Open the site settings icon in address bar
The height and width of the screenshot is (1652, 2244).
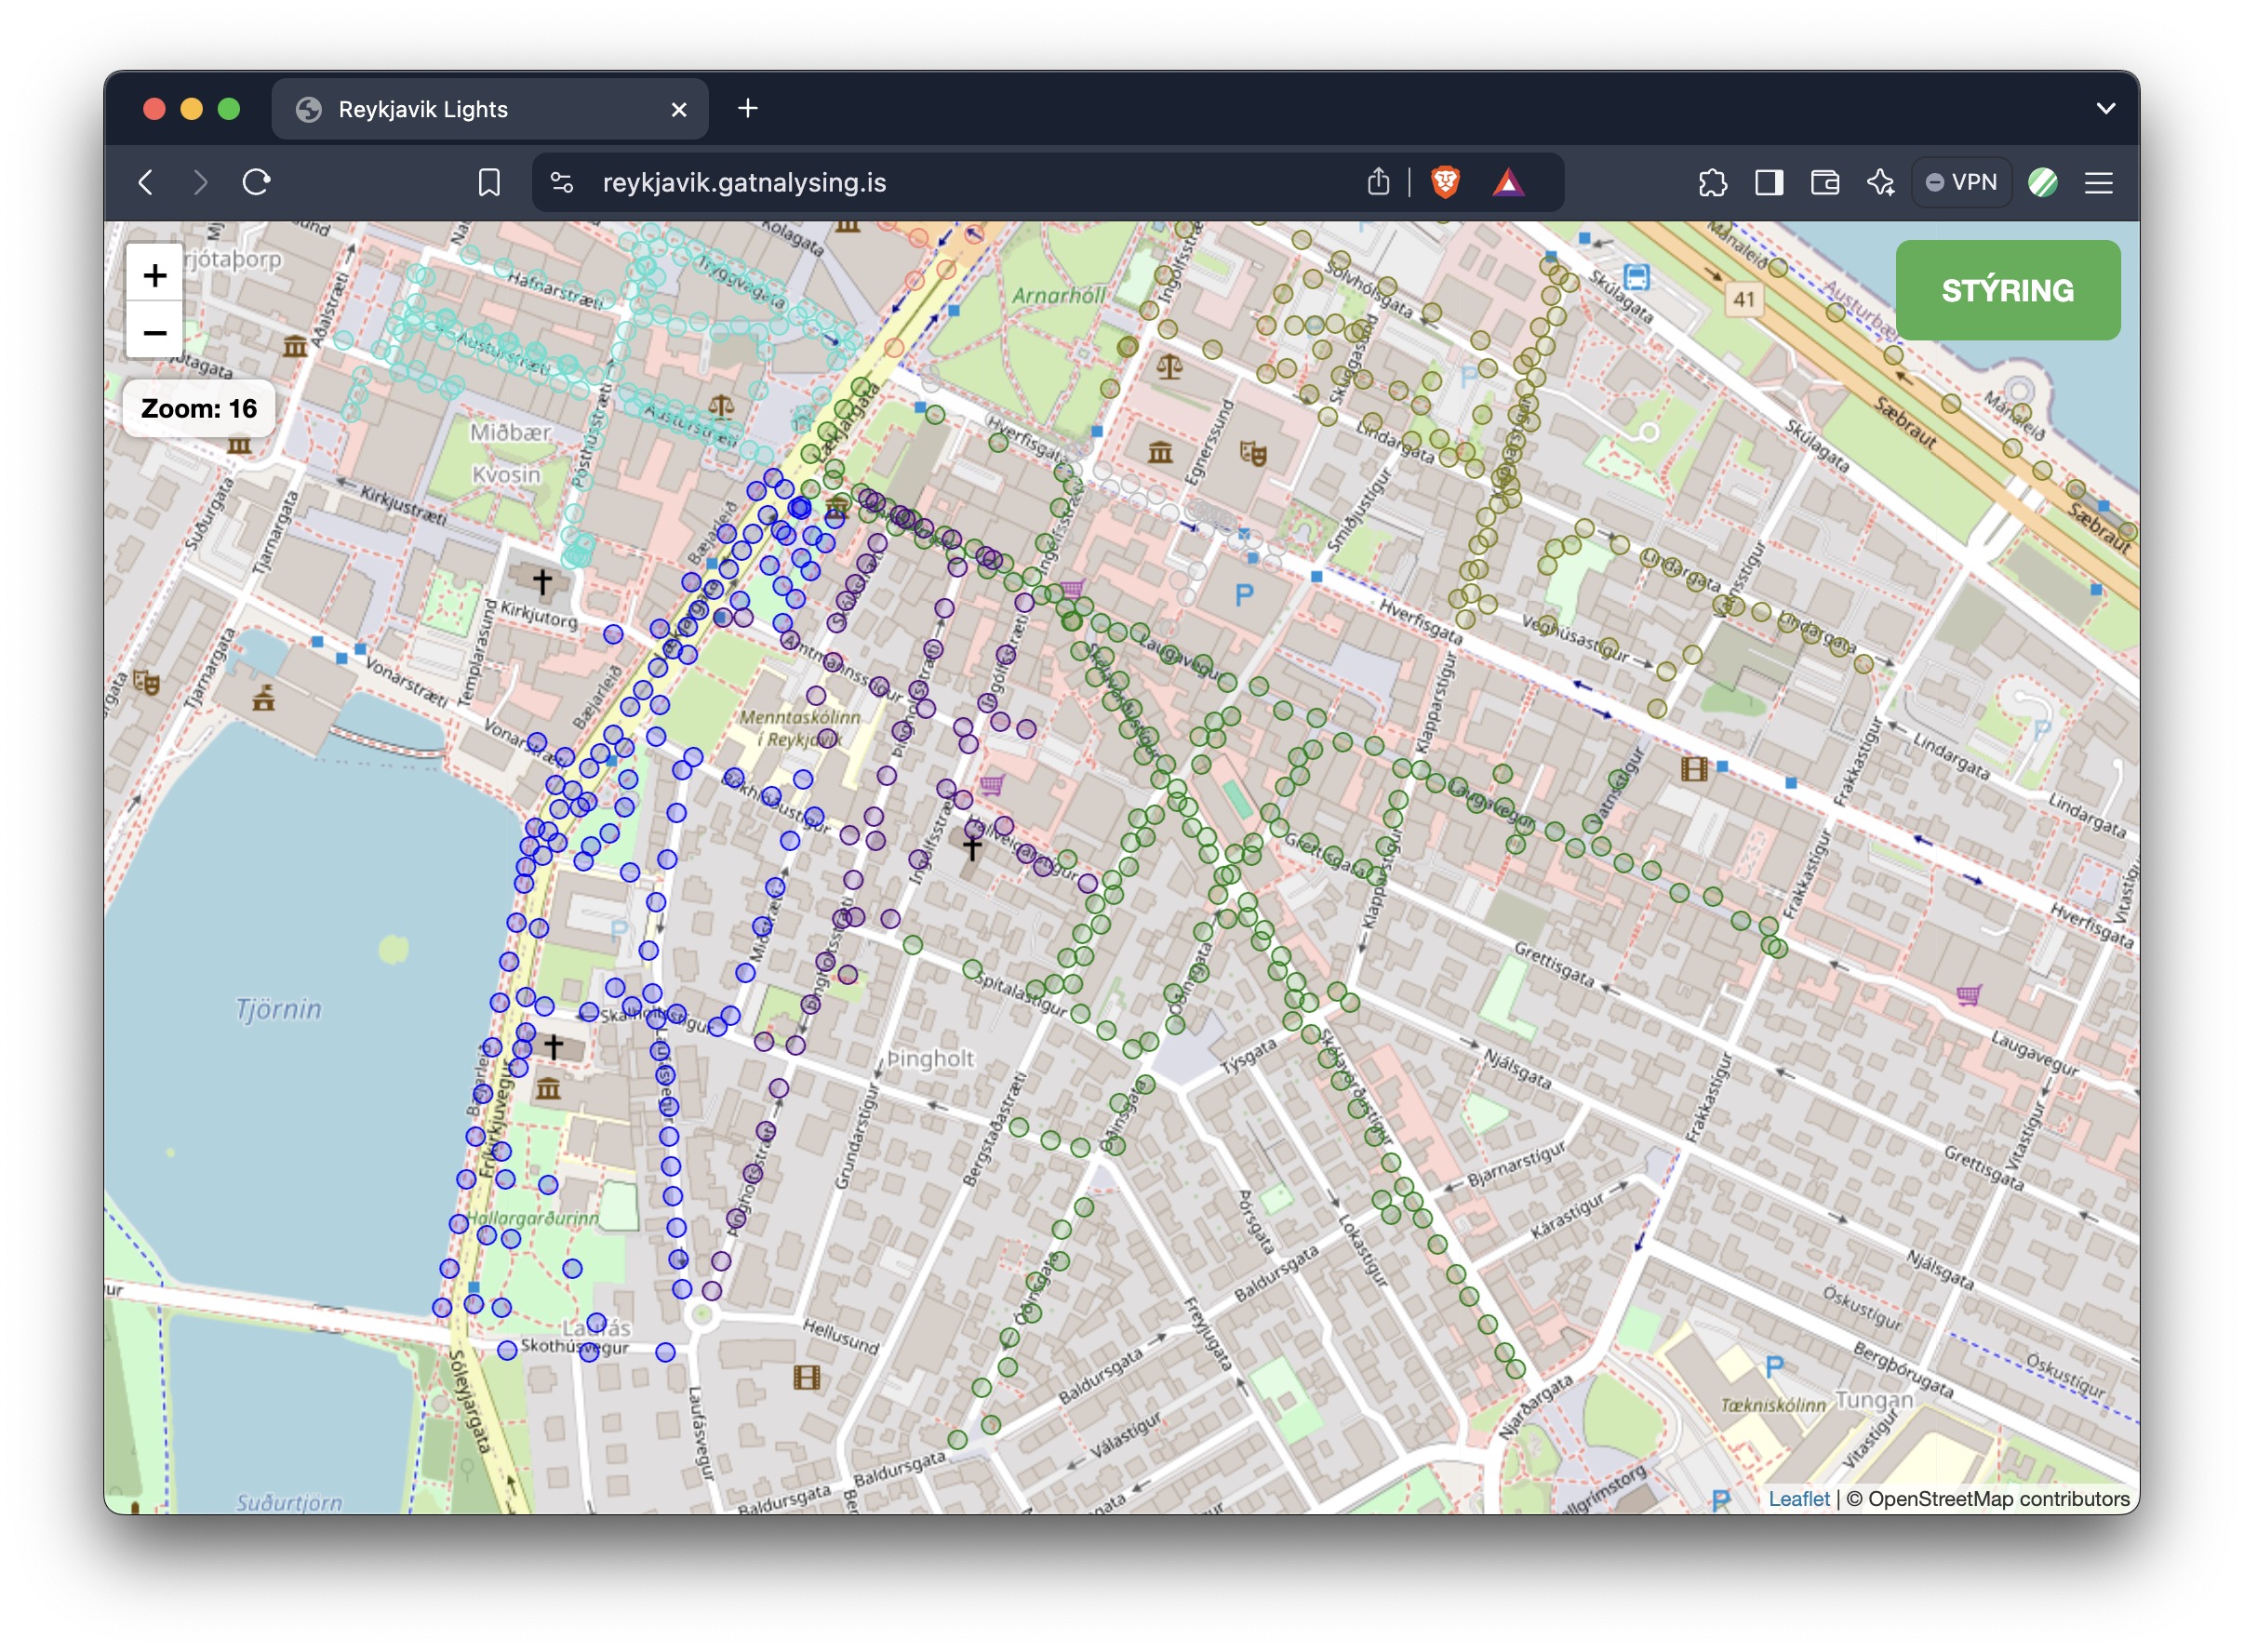coord(562,182)
